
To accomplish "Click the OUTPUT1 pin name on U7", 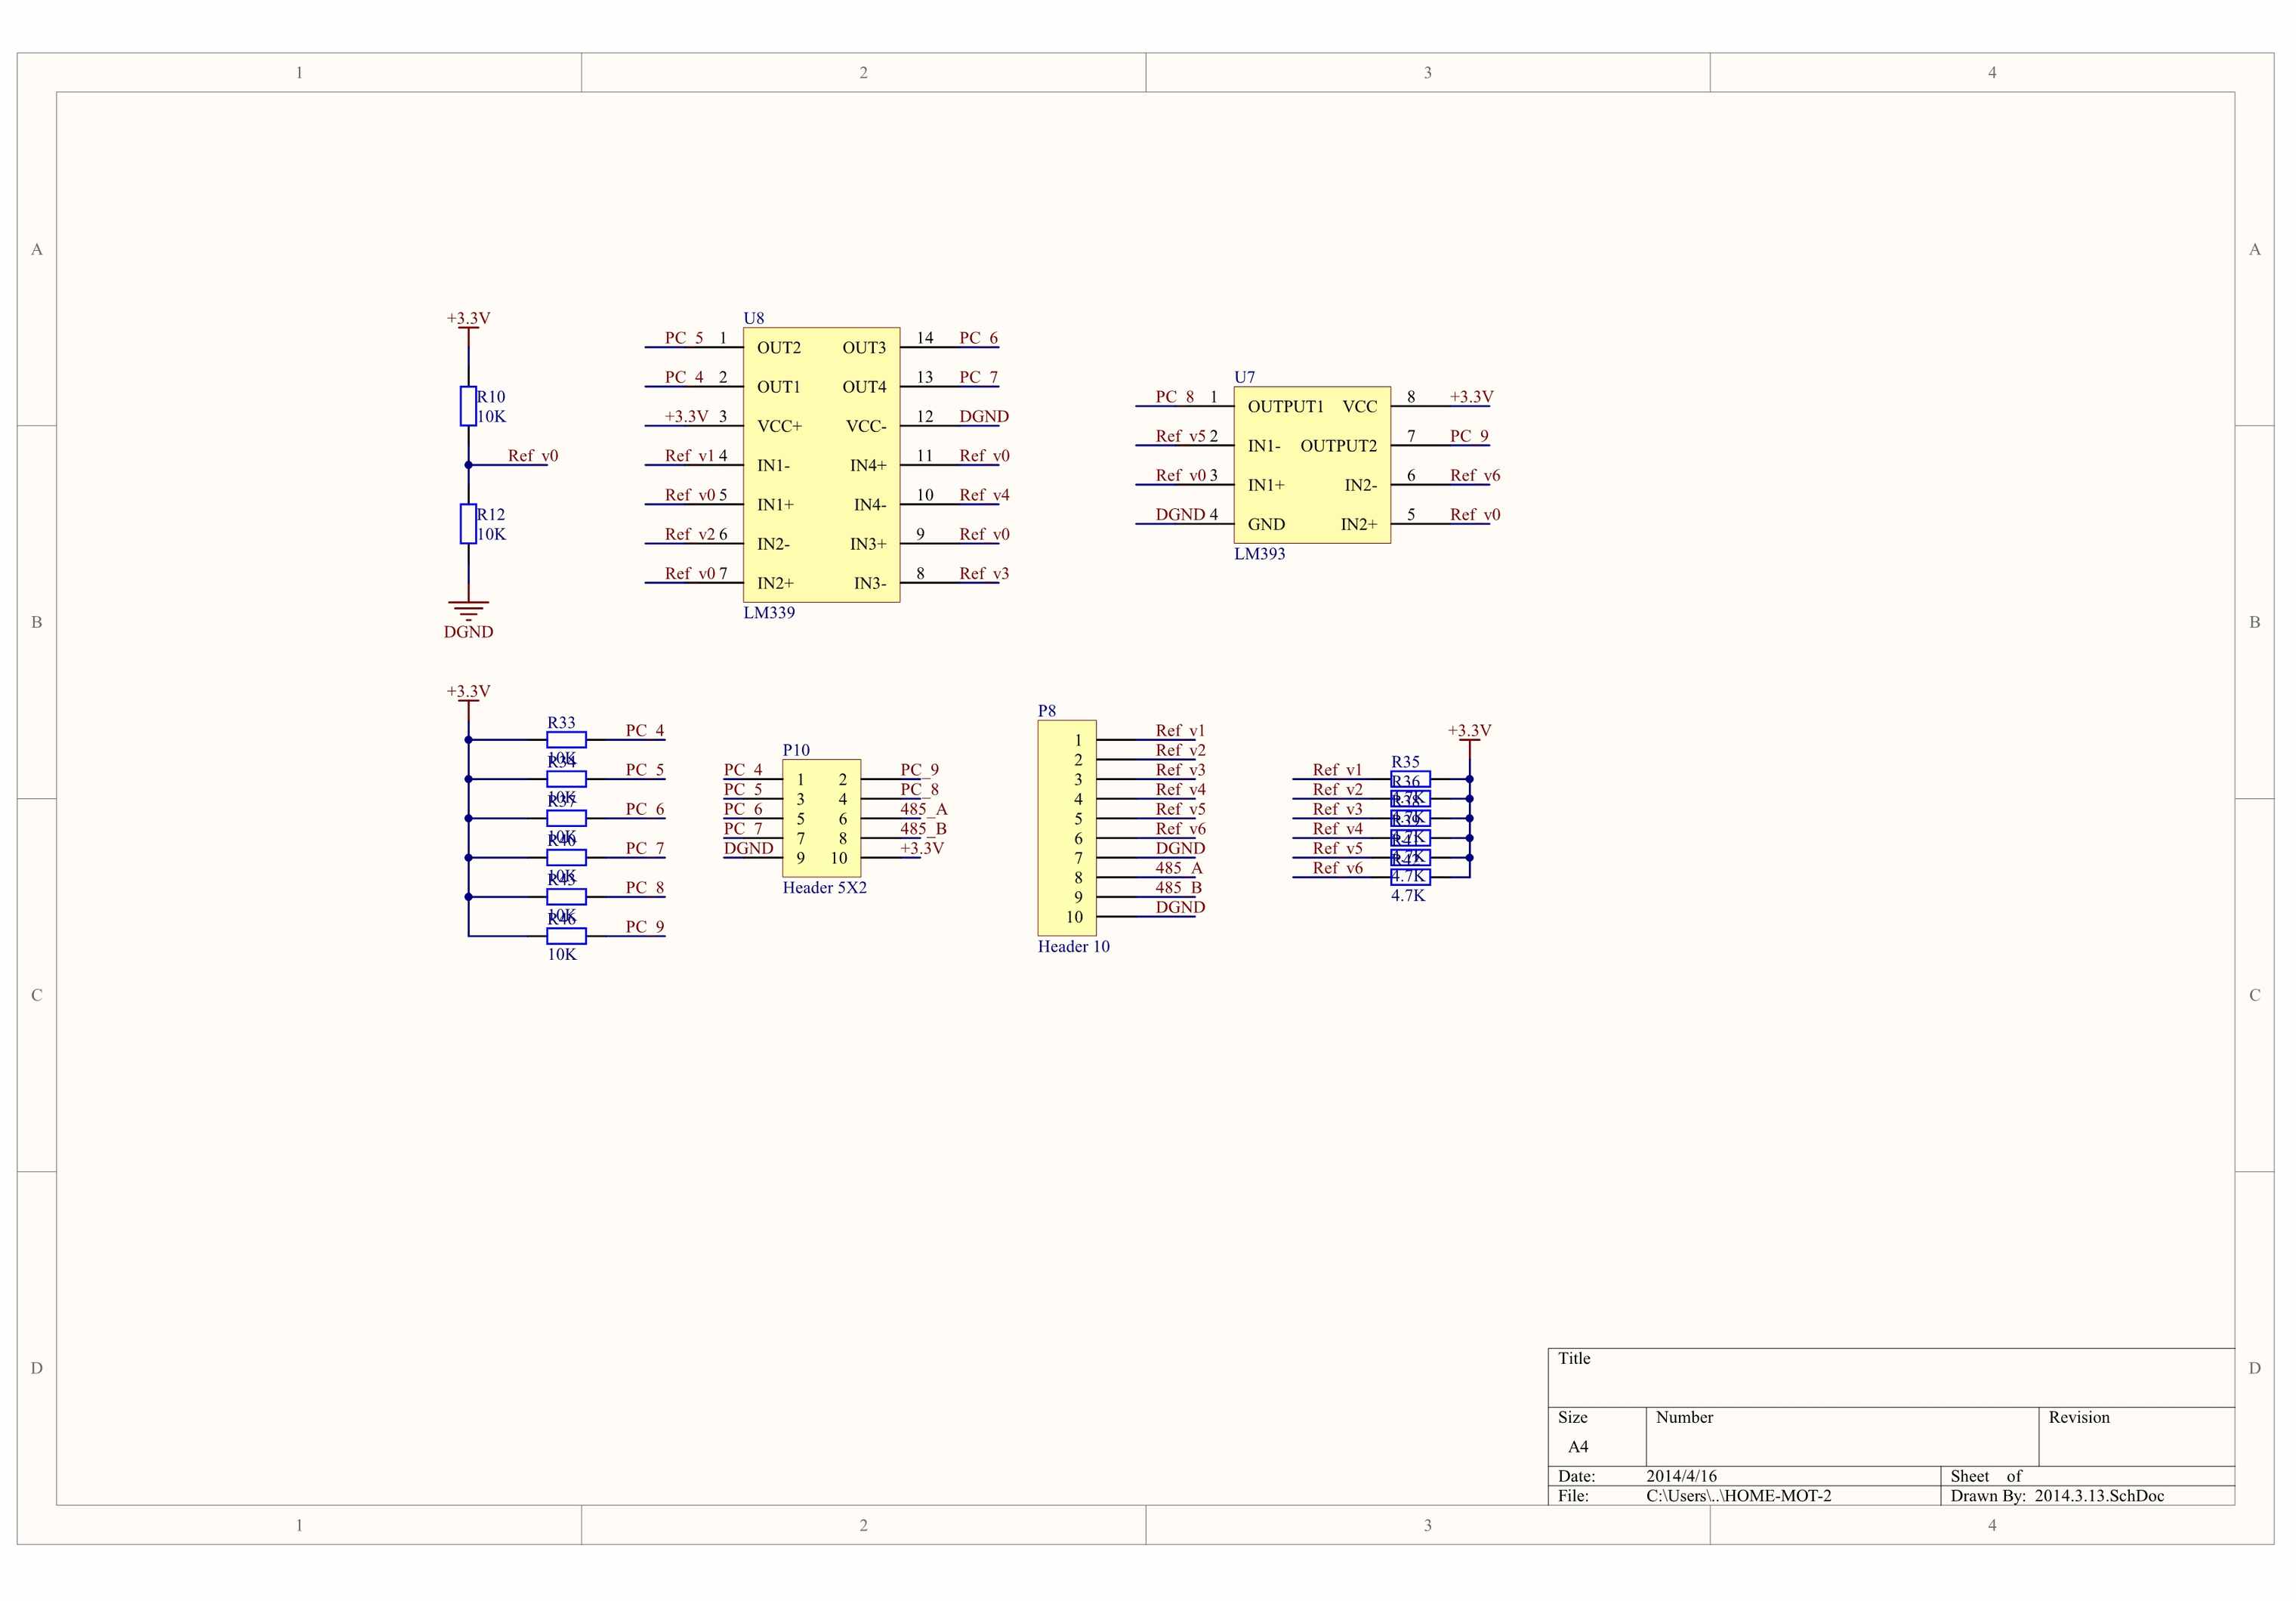I will pyautogui.click(x=1285, y=406).
